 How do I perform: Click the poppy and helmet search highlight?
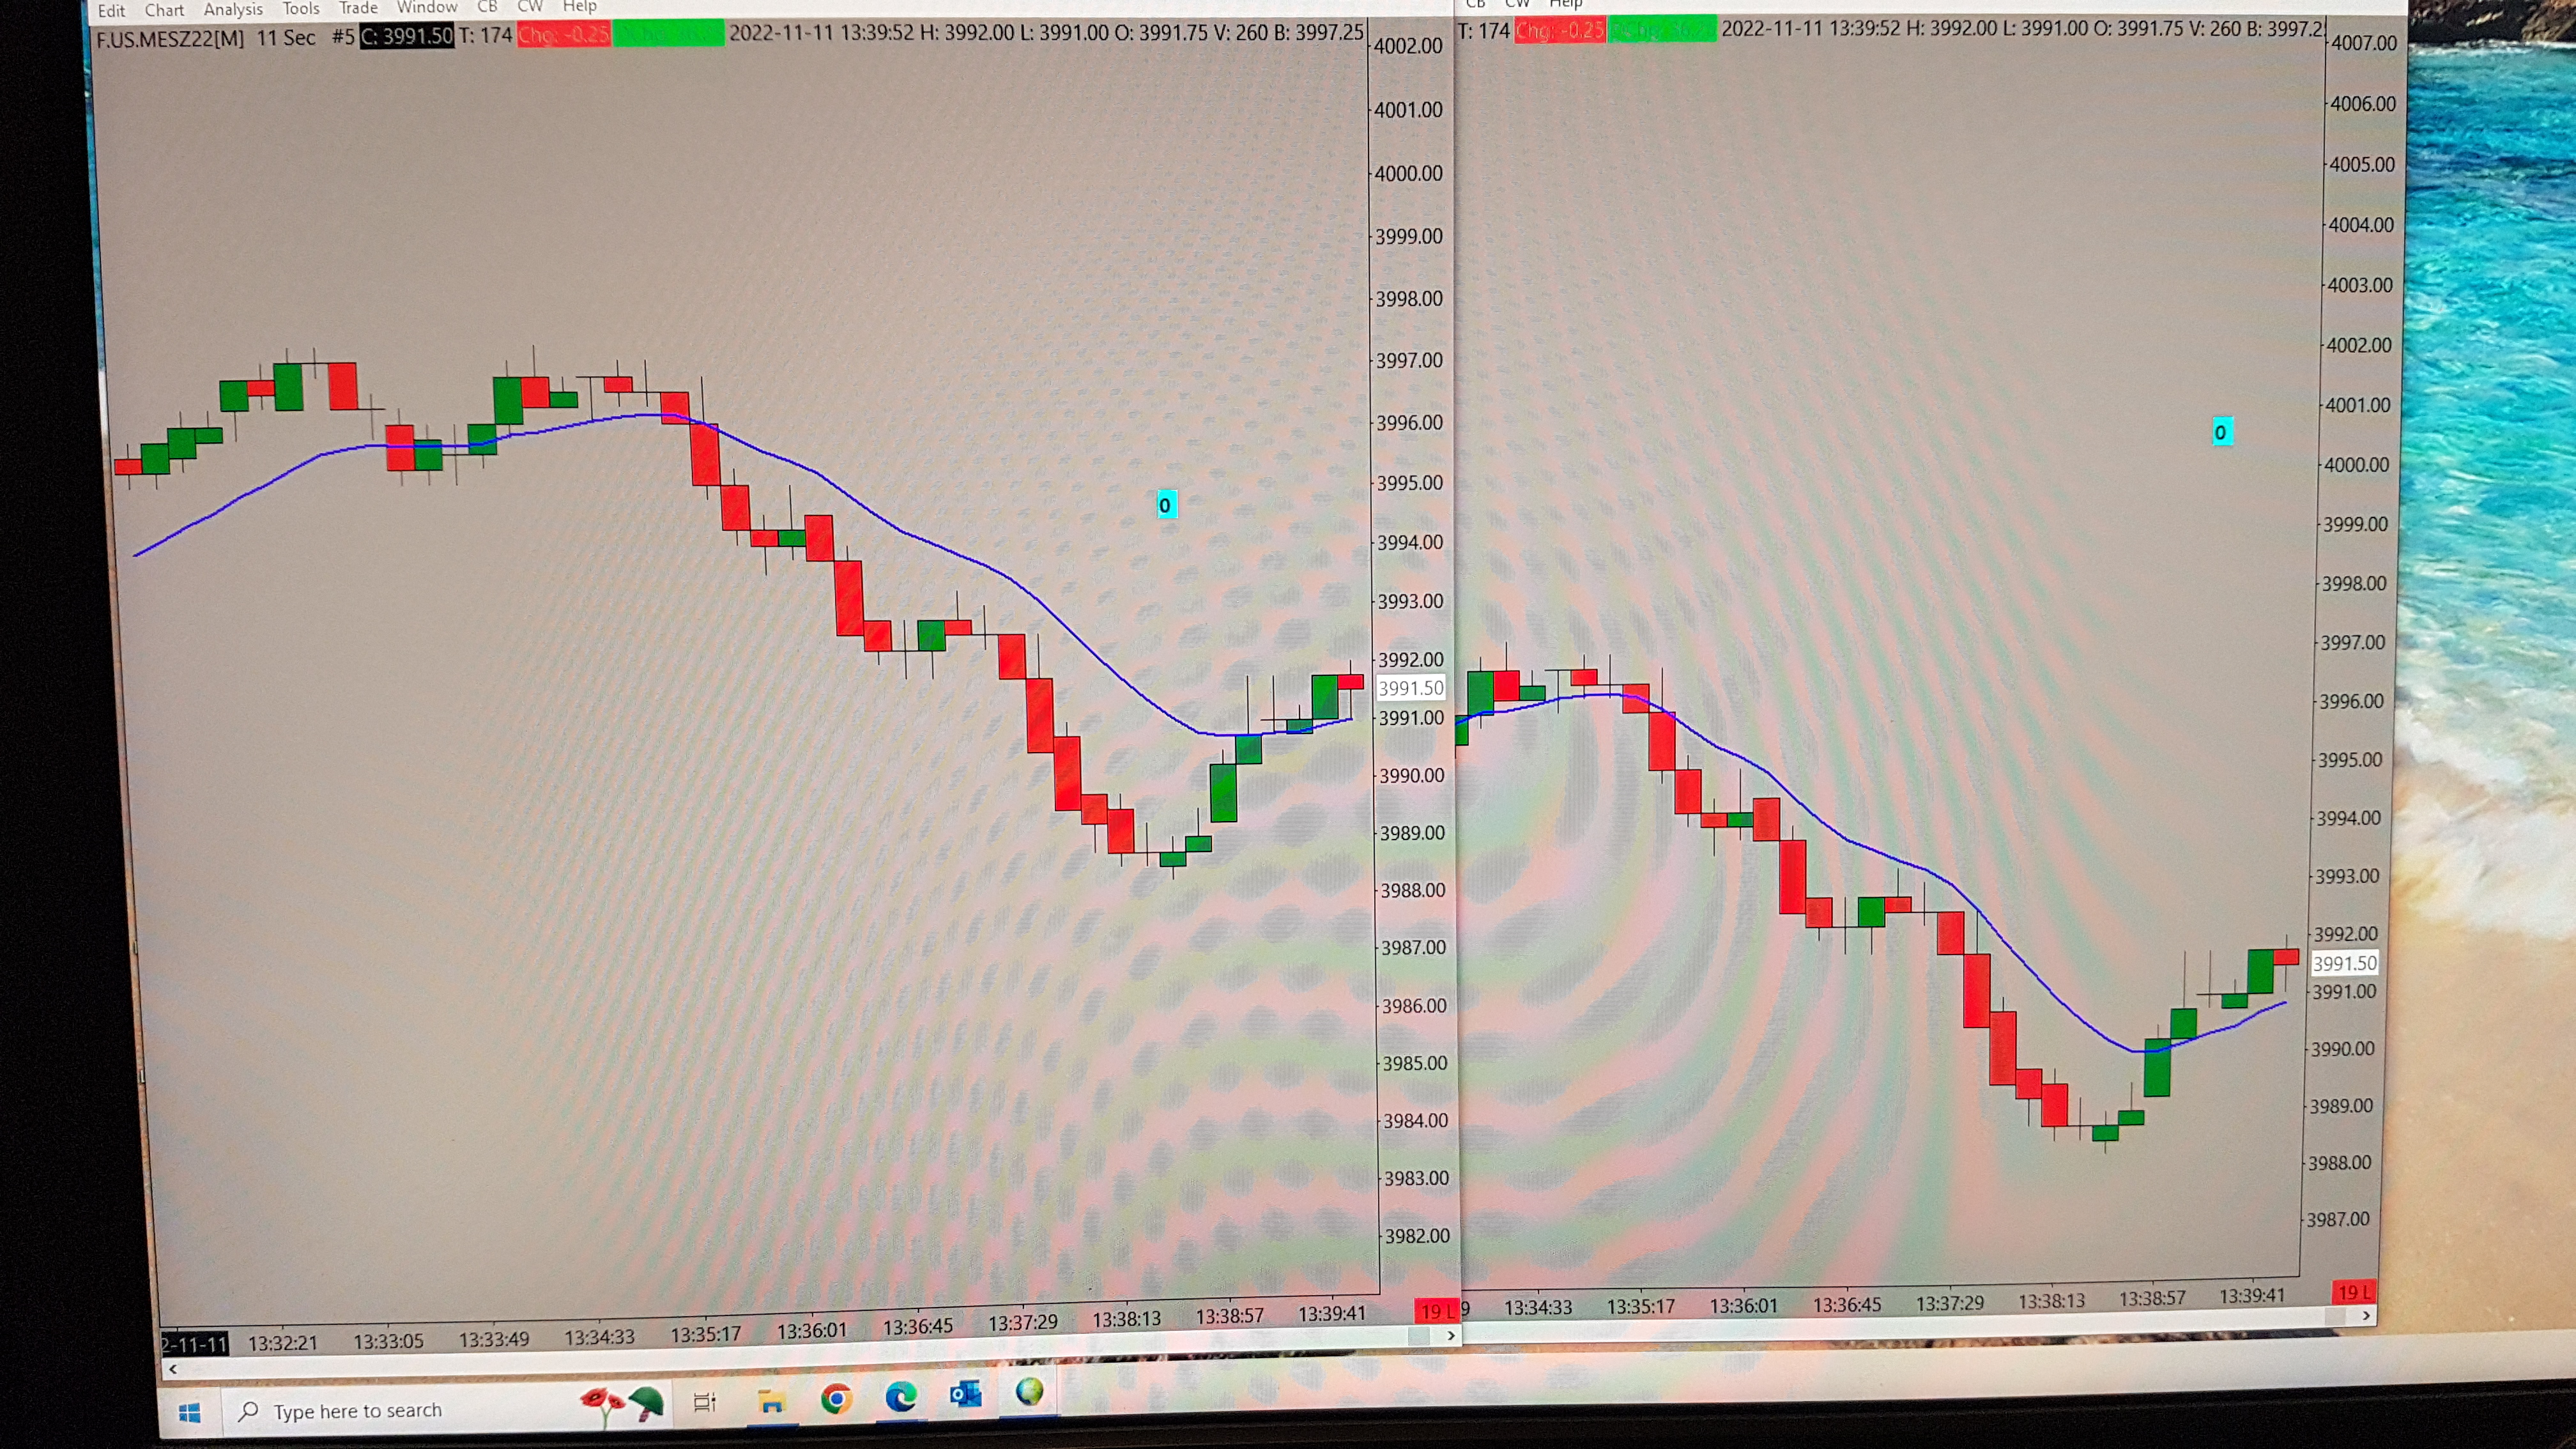click(x=622, y=1403)
